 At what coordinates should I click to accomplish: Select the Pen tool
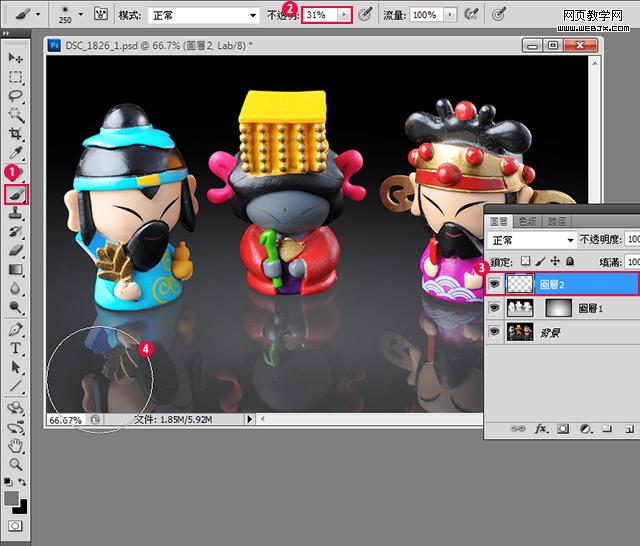point(16,329)
